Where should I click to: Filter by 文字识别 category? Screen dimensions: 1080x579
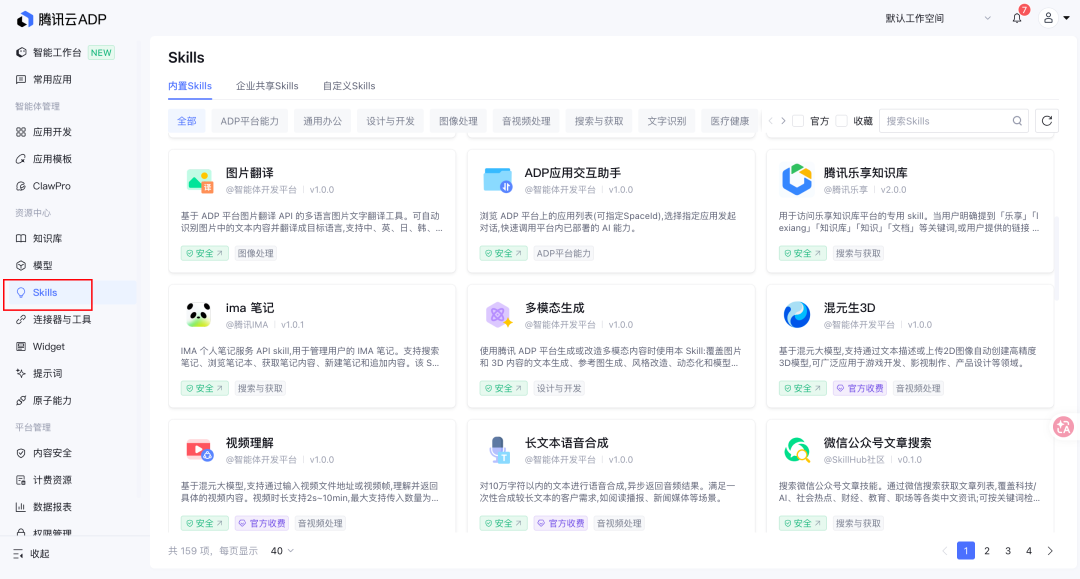click(667, 121)
